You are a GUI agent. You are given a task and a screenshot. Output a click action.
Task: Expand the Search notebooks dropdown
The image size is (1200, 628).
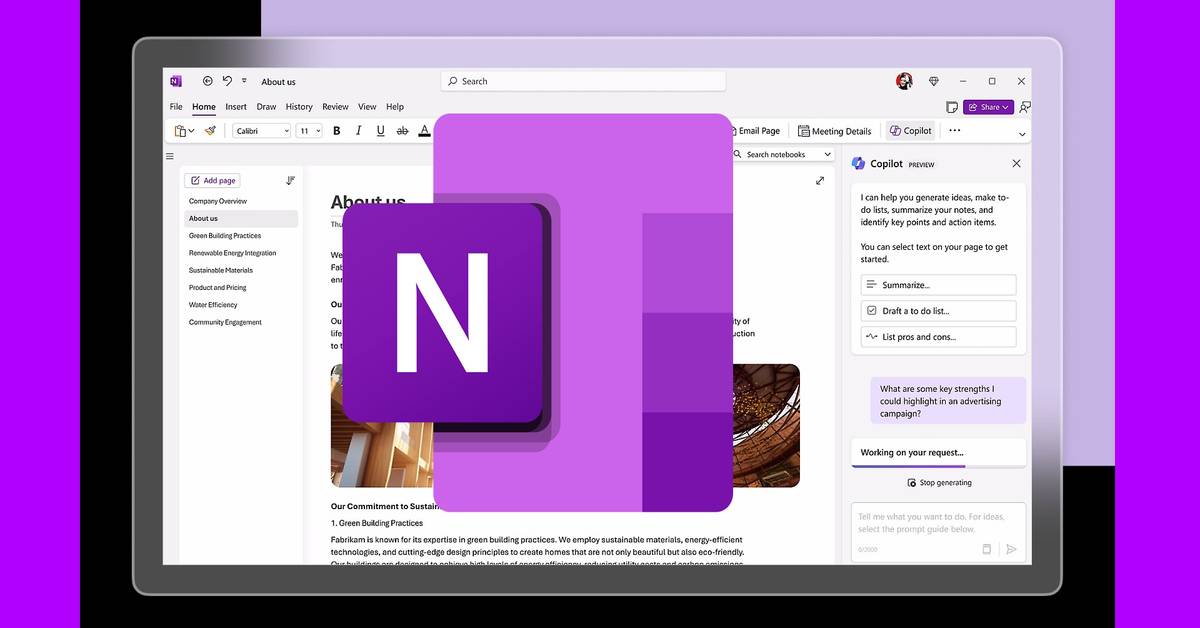pos(827,155)
